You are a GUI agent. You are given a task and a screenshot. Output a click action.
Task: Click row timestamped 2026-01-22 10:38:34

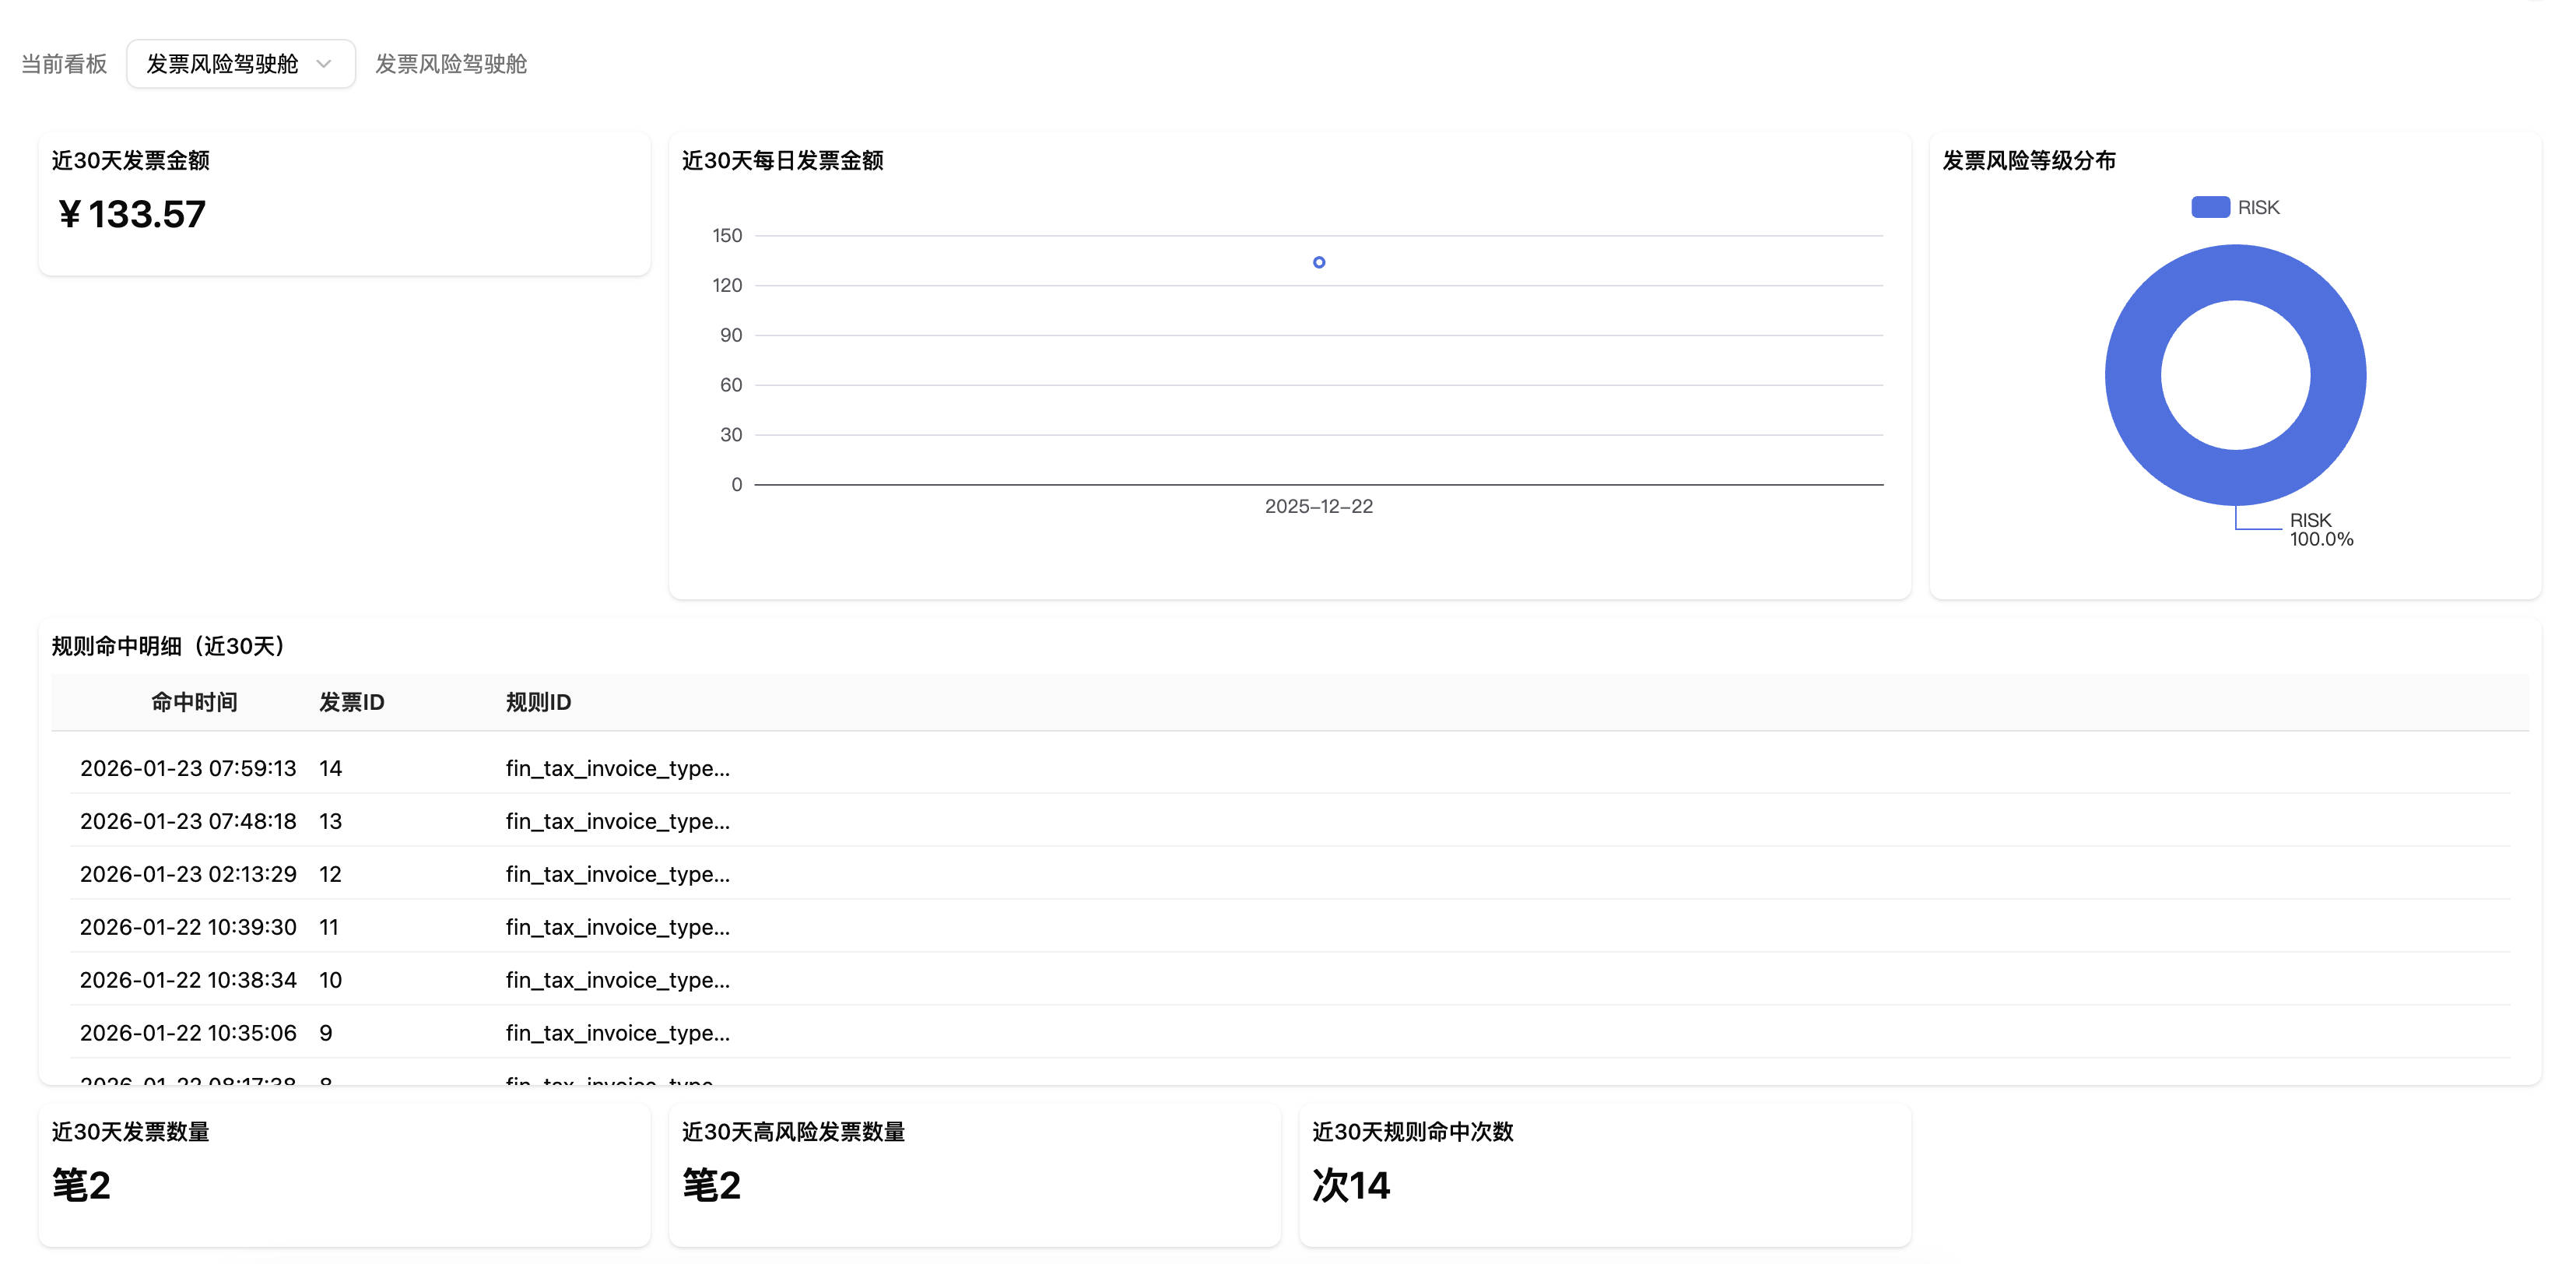pos(188,980)
